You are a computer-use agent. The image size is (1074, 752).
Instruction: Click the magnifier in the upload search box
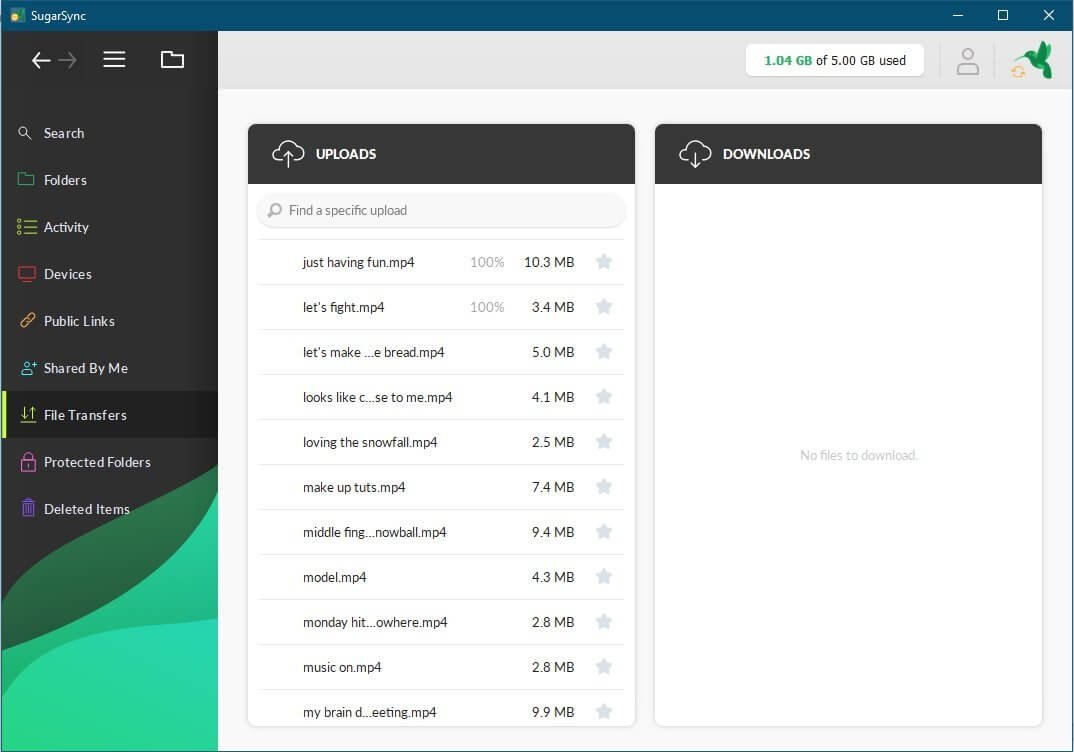tap(275, 210)
